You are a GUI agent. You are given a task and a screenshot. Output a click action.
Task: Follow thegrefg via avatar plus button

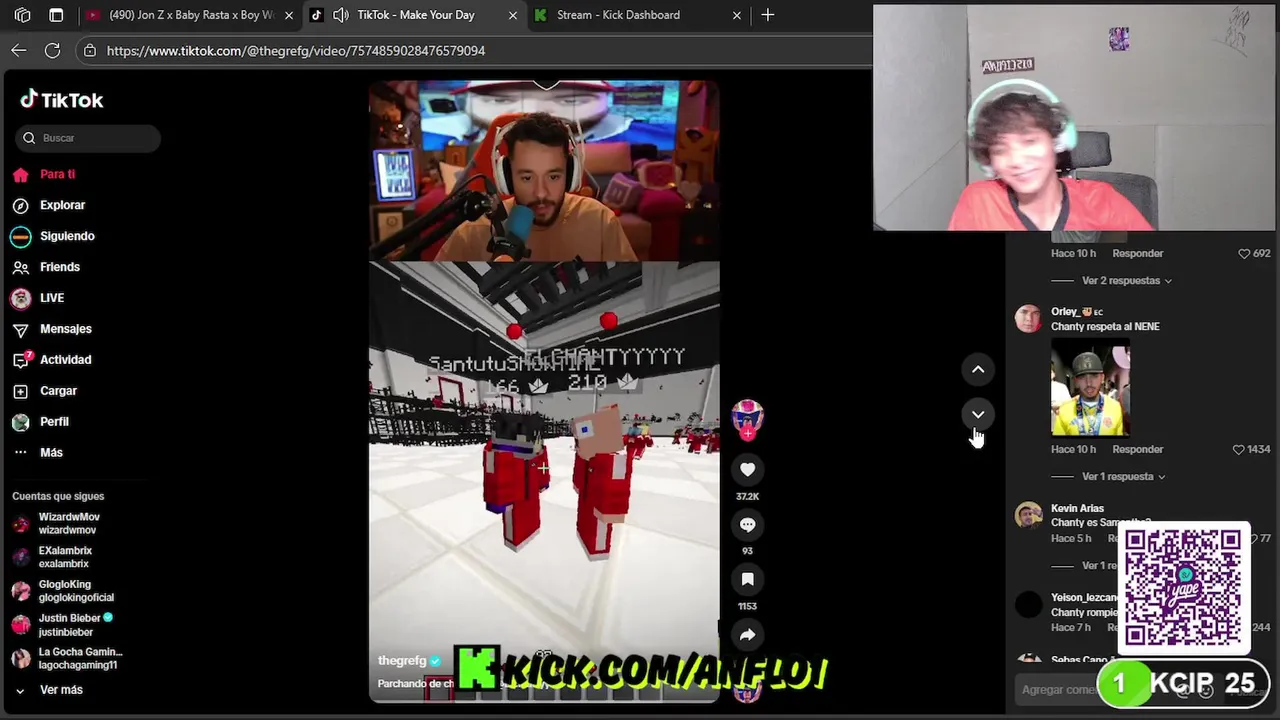(747, 434)
